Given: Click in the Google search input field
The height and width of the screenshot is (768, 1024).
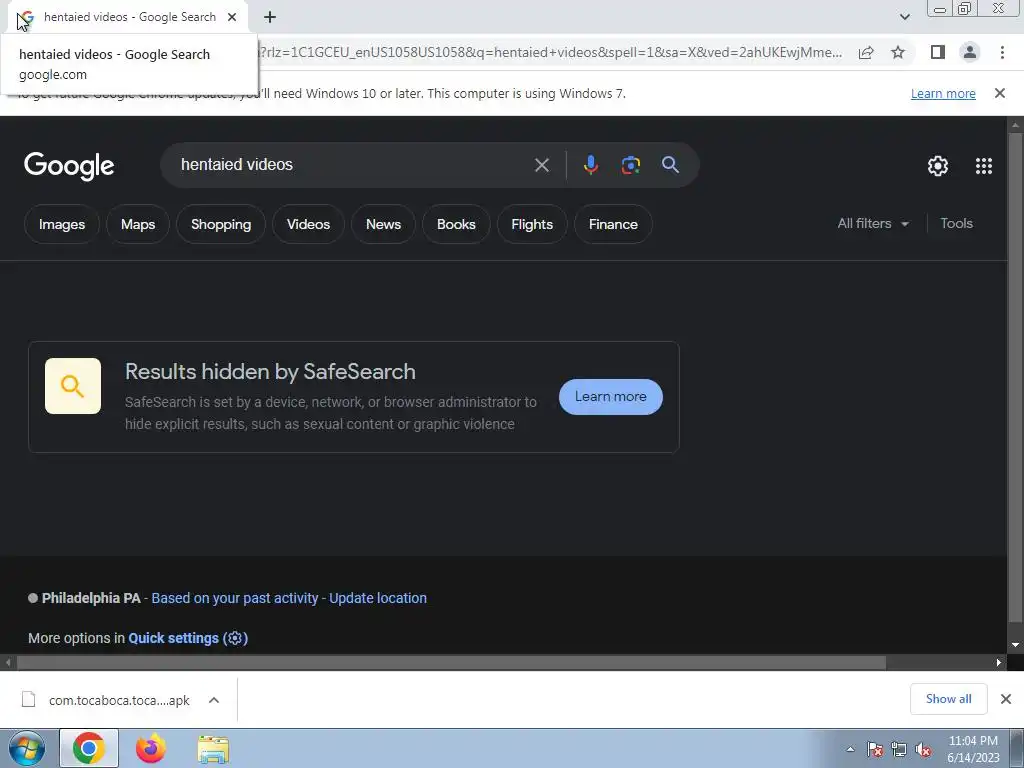Looking at the screenshot, I should click(x=353, y=165).
